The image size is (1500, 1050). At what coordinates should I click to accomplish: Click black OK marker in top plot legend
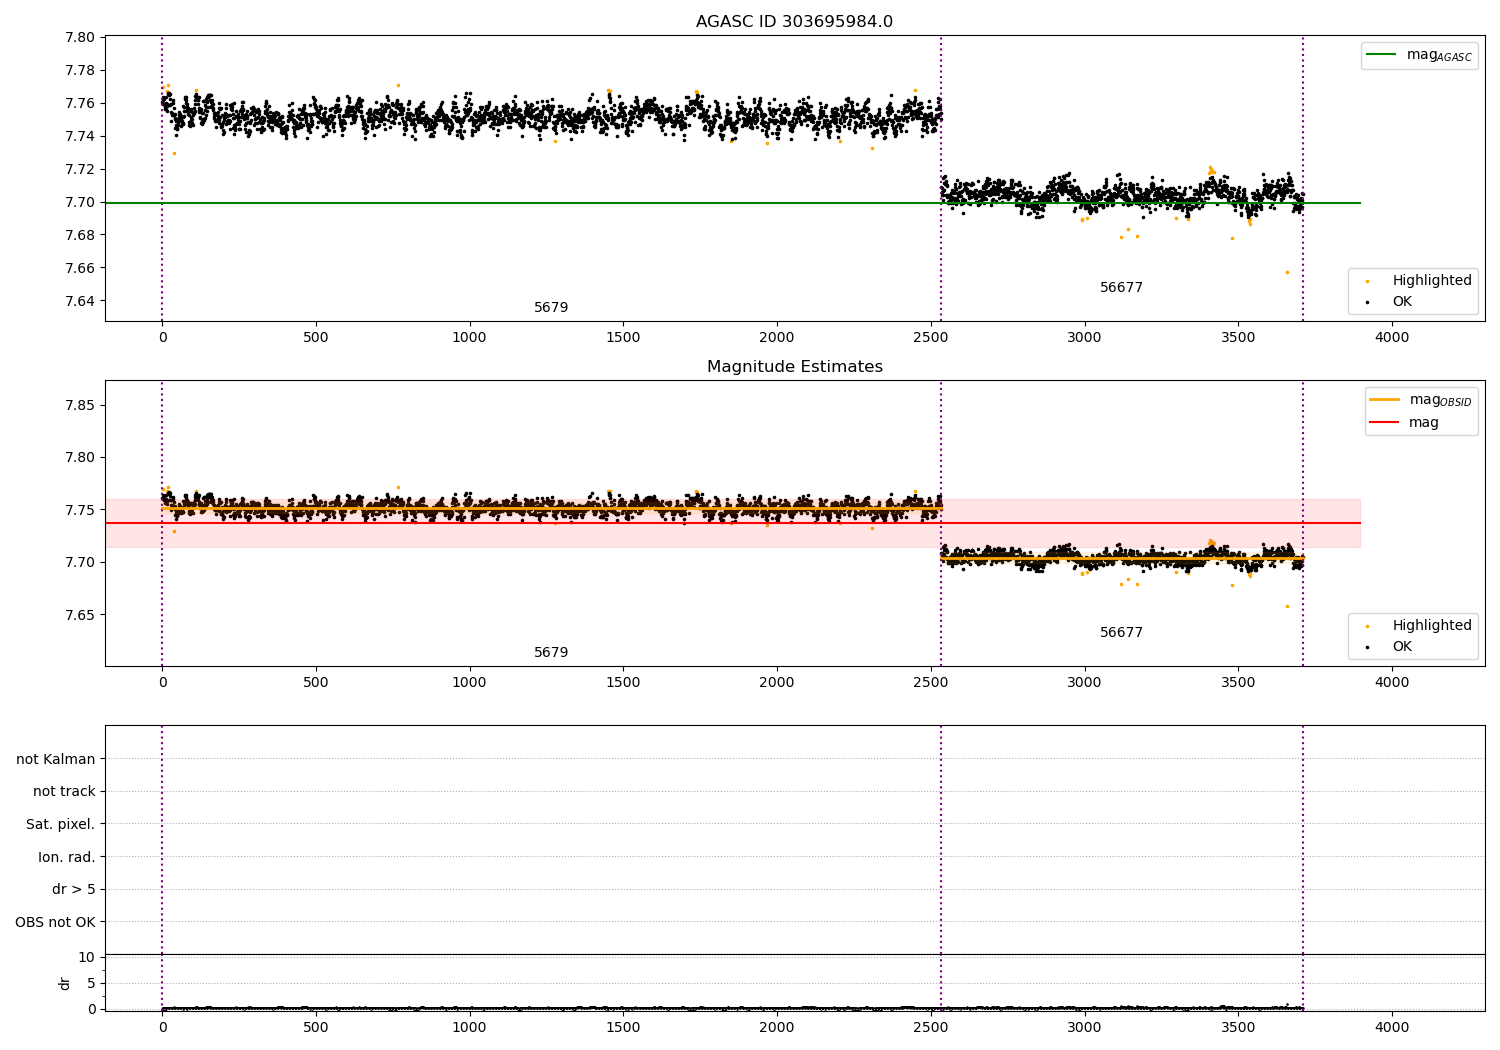(x=1367, y=302)
